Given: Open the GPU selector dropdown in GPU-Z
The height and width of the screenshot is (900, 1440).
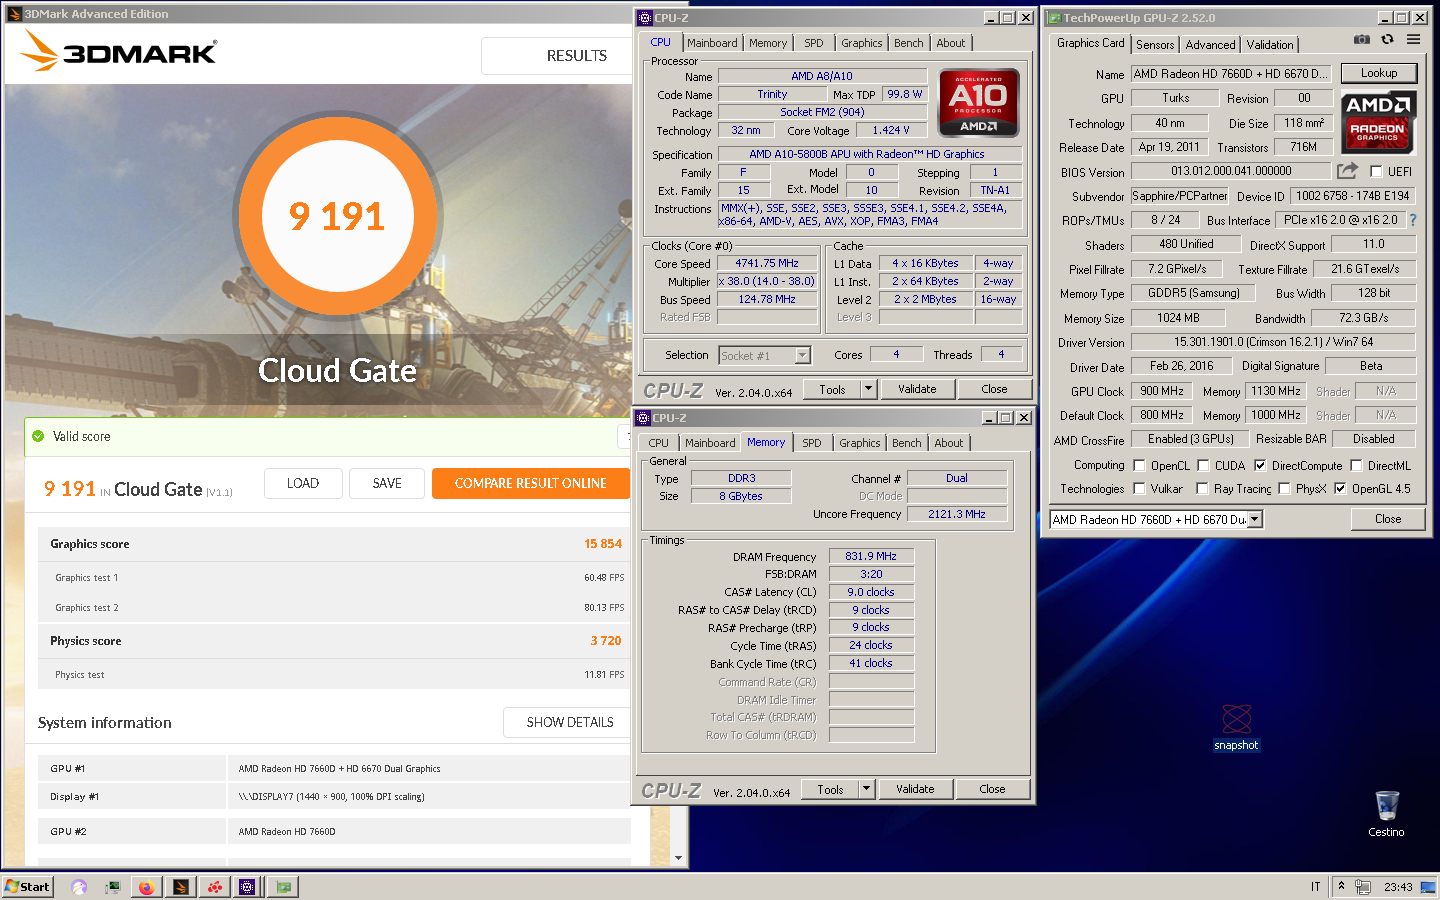Looking at the screenshot, I should pos(1254,519).
